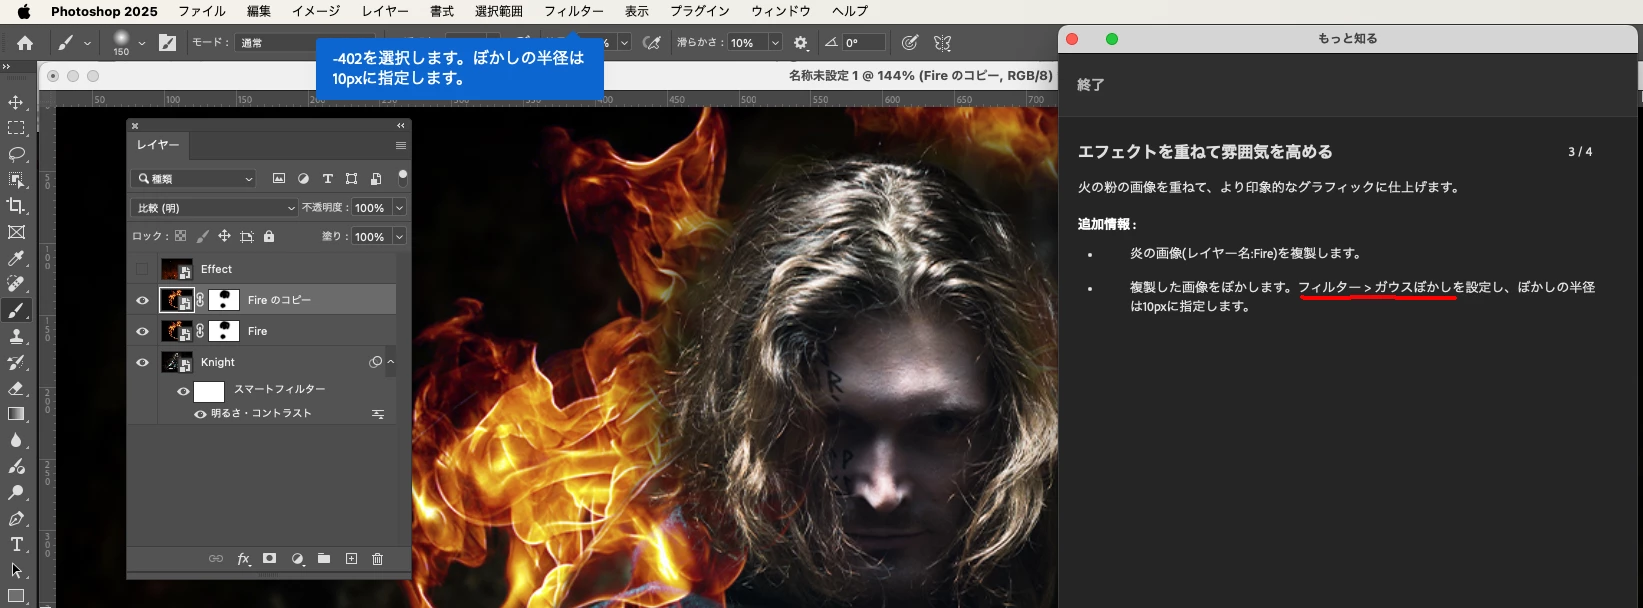
Task: Delete the selected layer
Action: (x=378, y=559)
